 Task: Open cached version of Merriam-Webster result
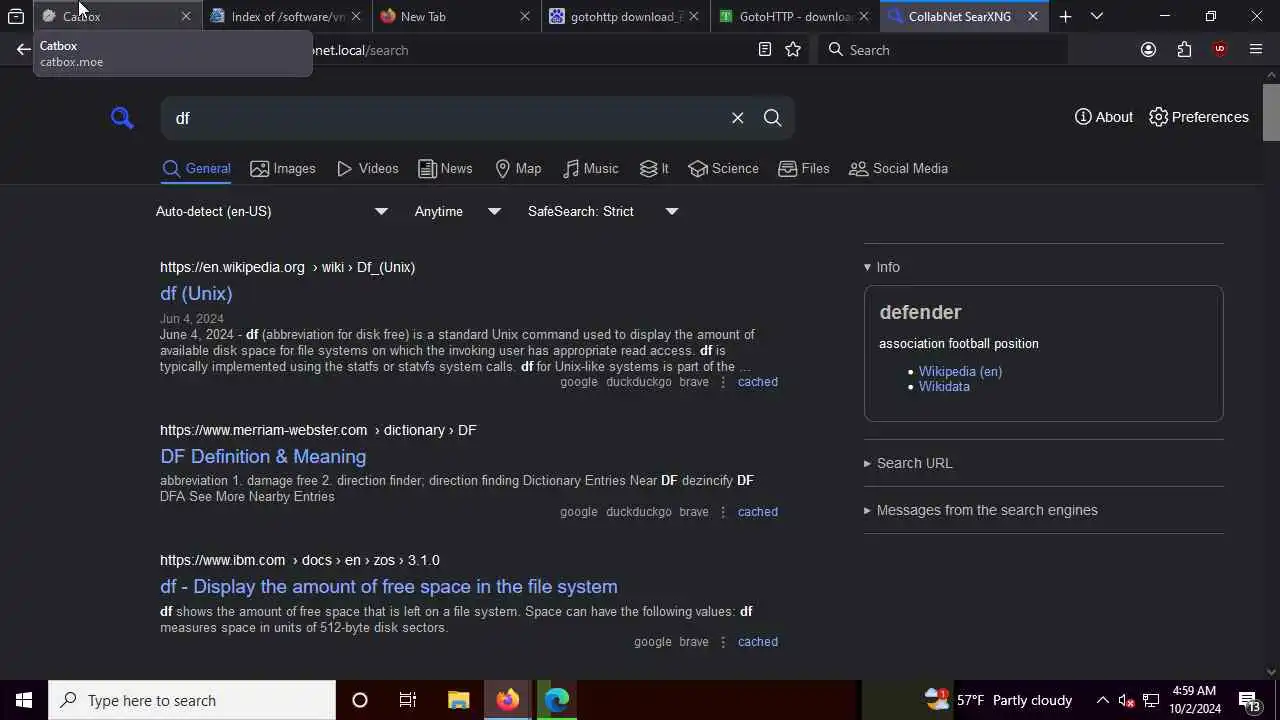click(758, 512)
